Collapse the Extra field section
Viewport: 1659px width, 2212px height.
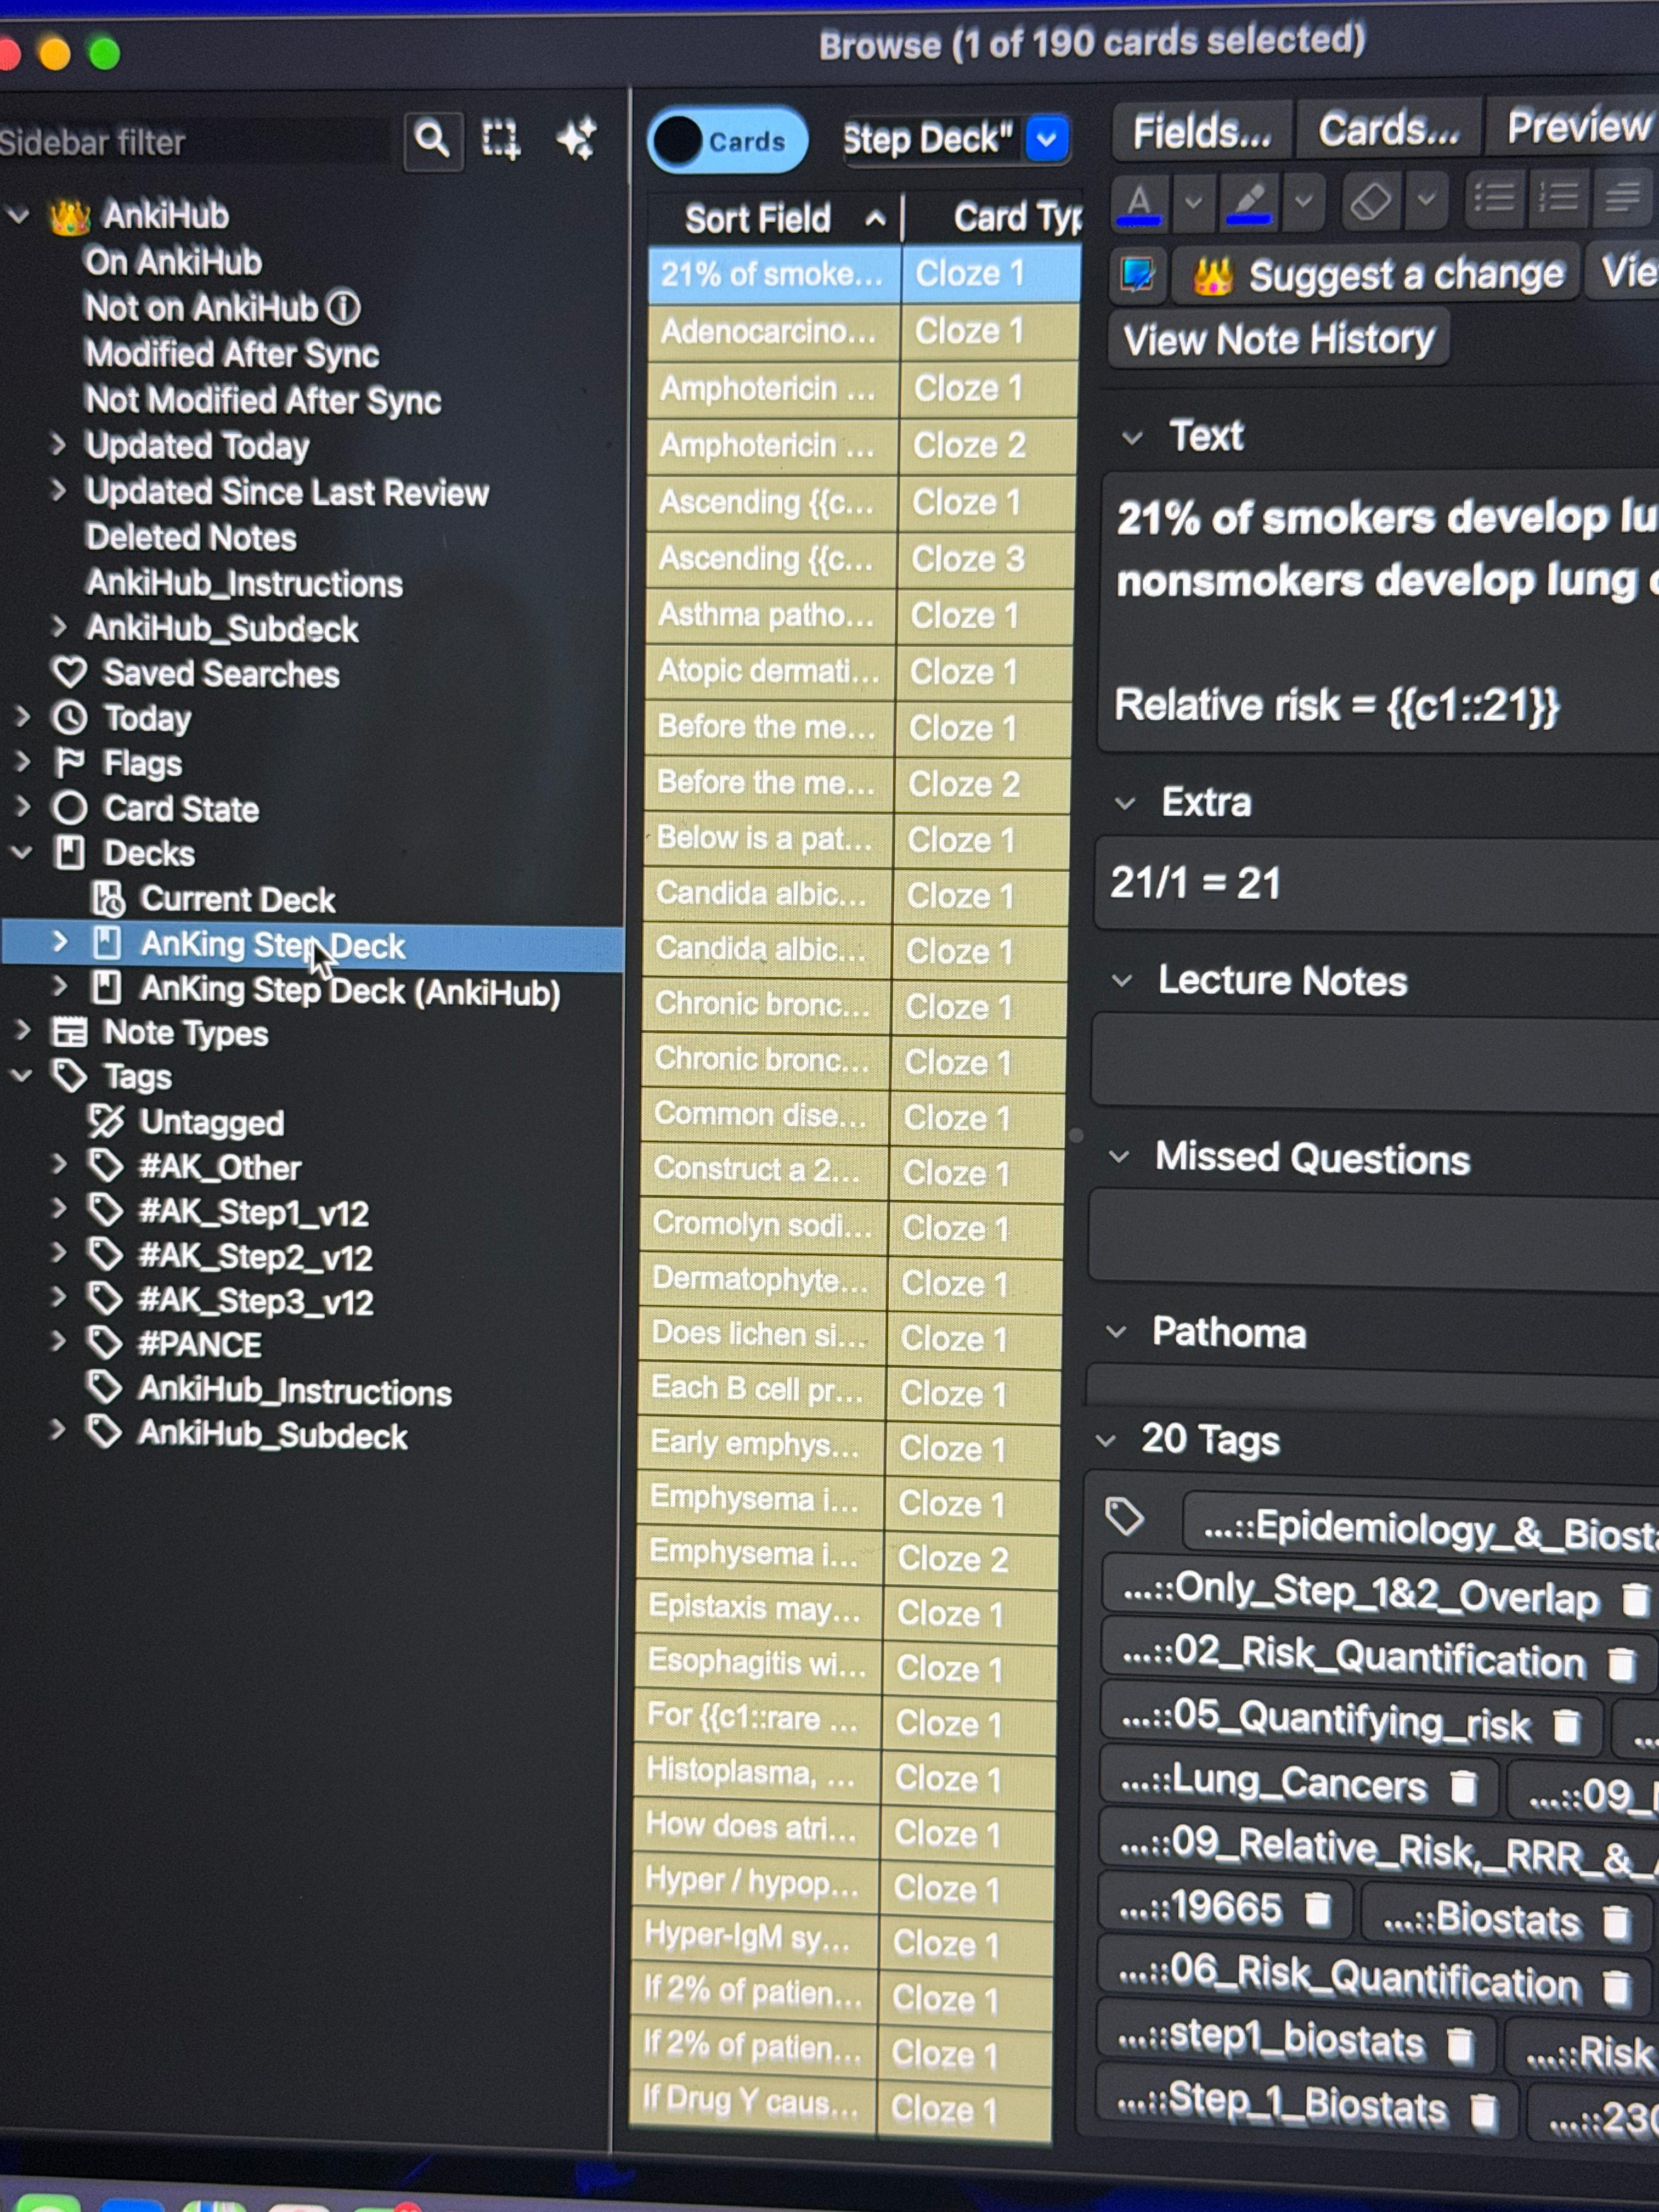[1125, 803]
